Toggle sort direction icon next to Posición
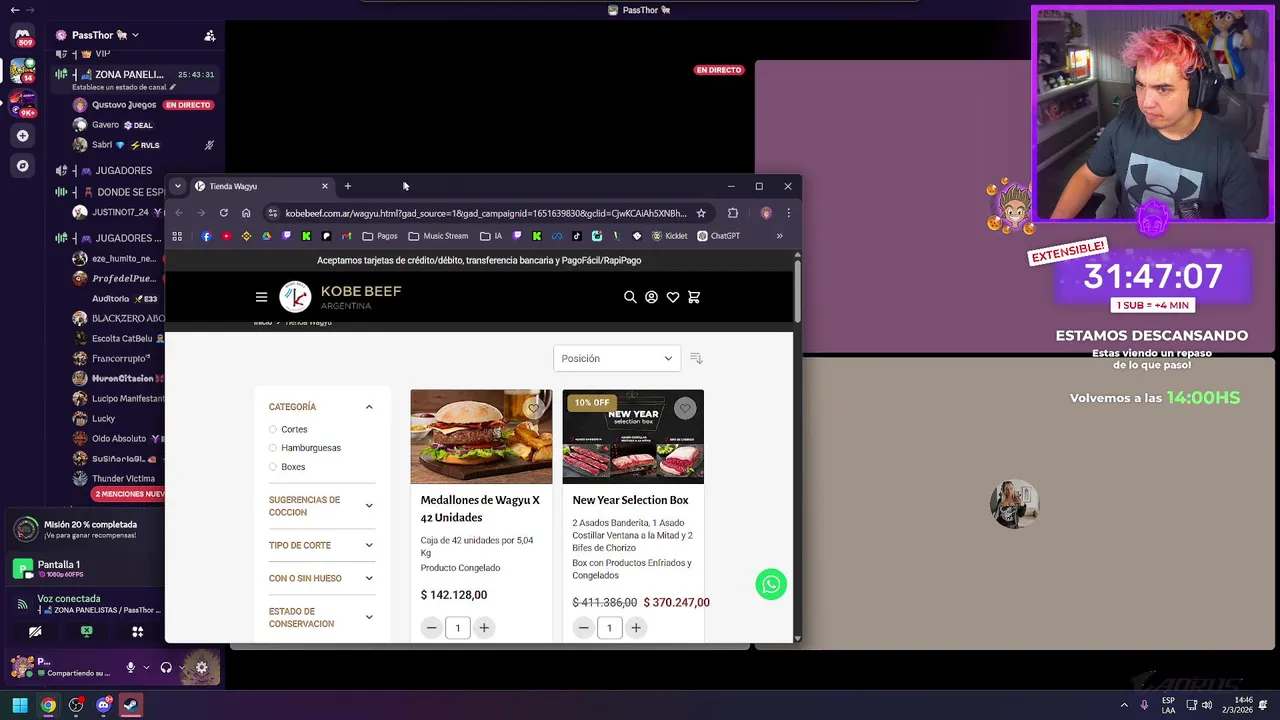The image size is (1280, 720). [x=697, y=358]
